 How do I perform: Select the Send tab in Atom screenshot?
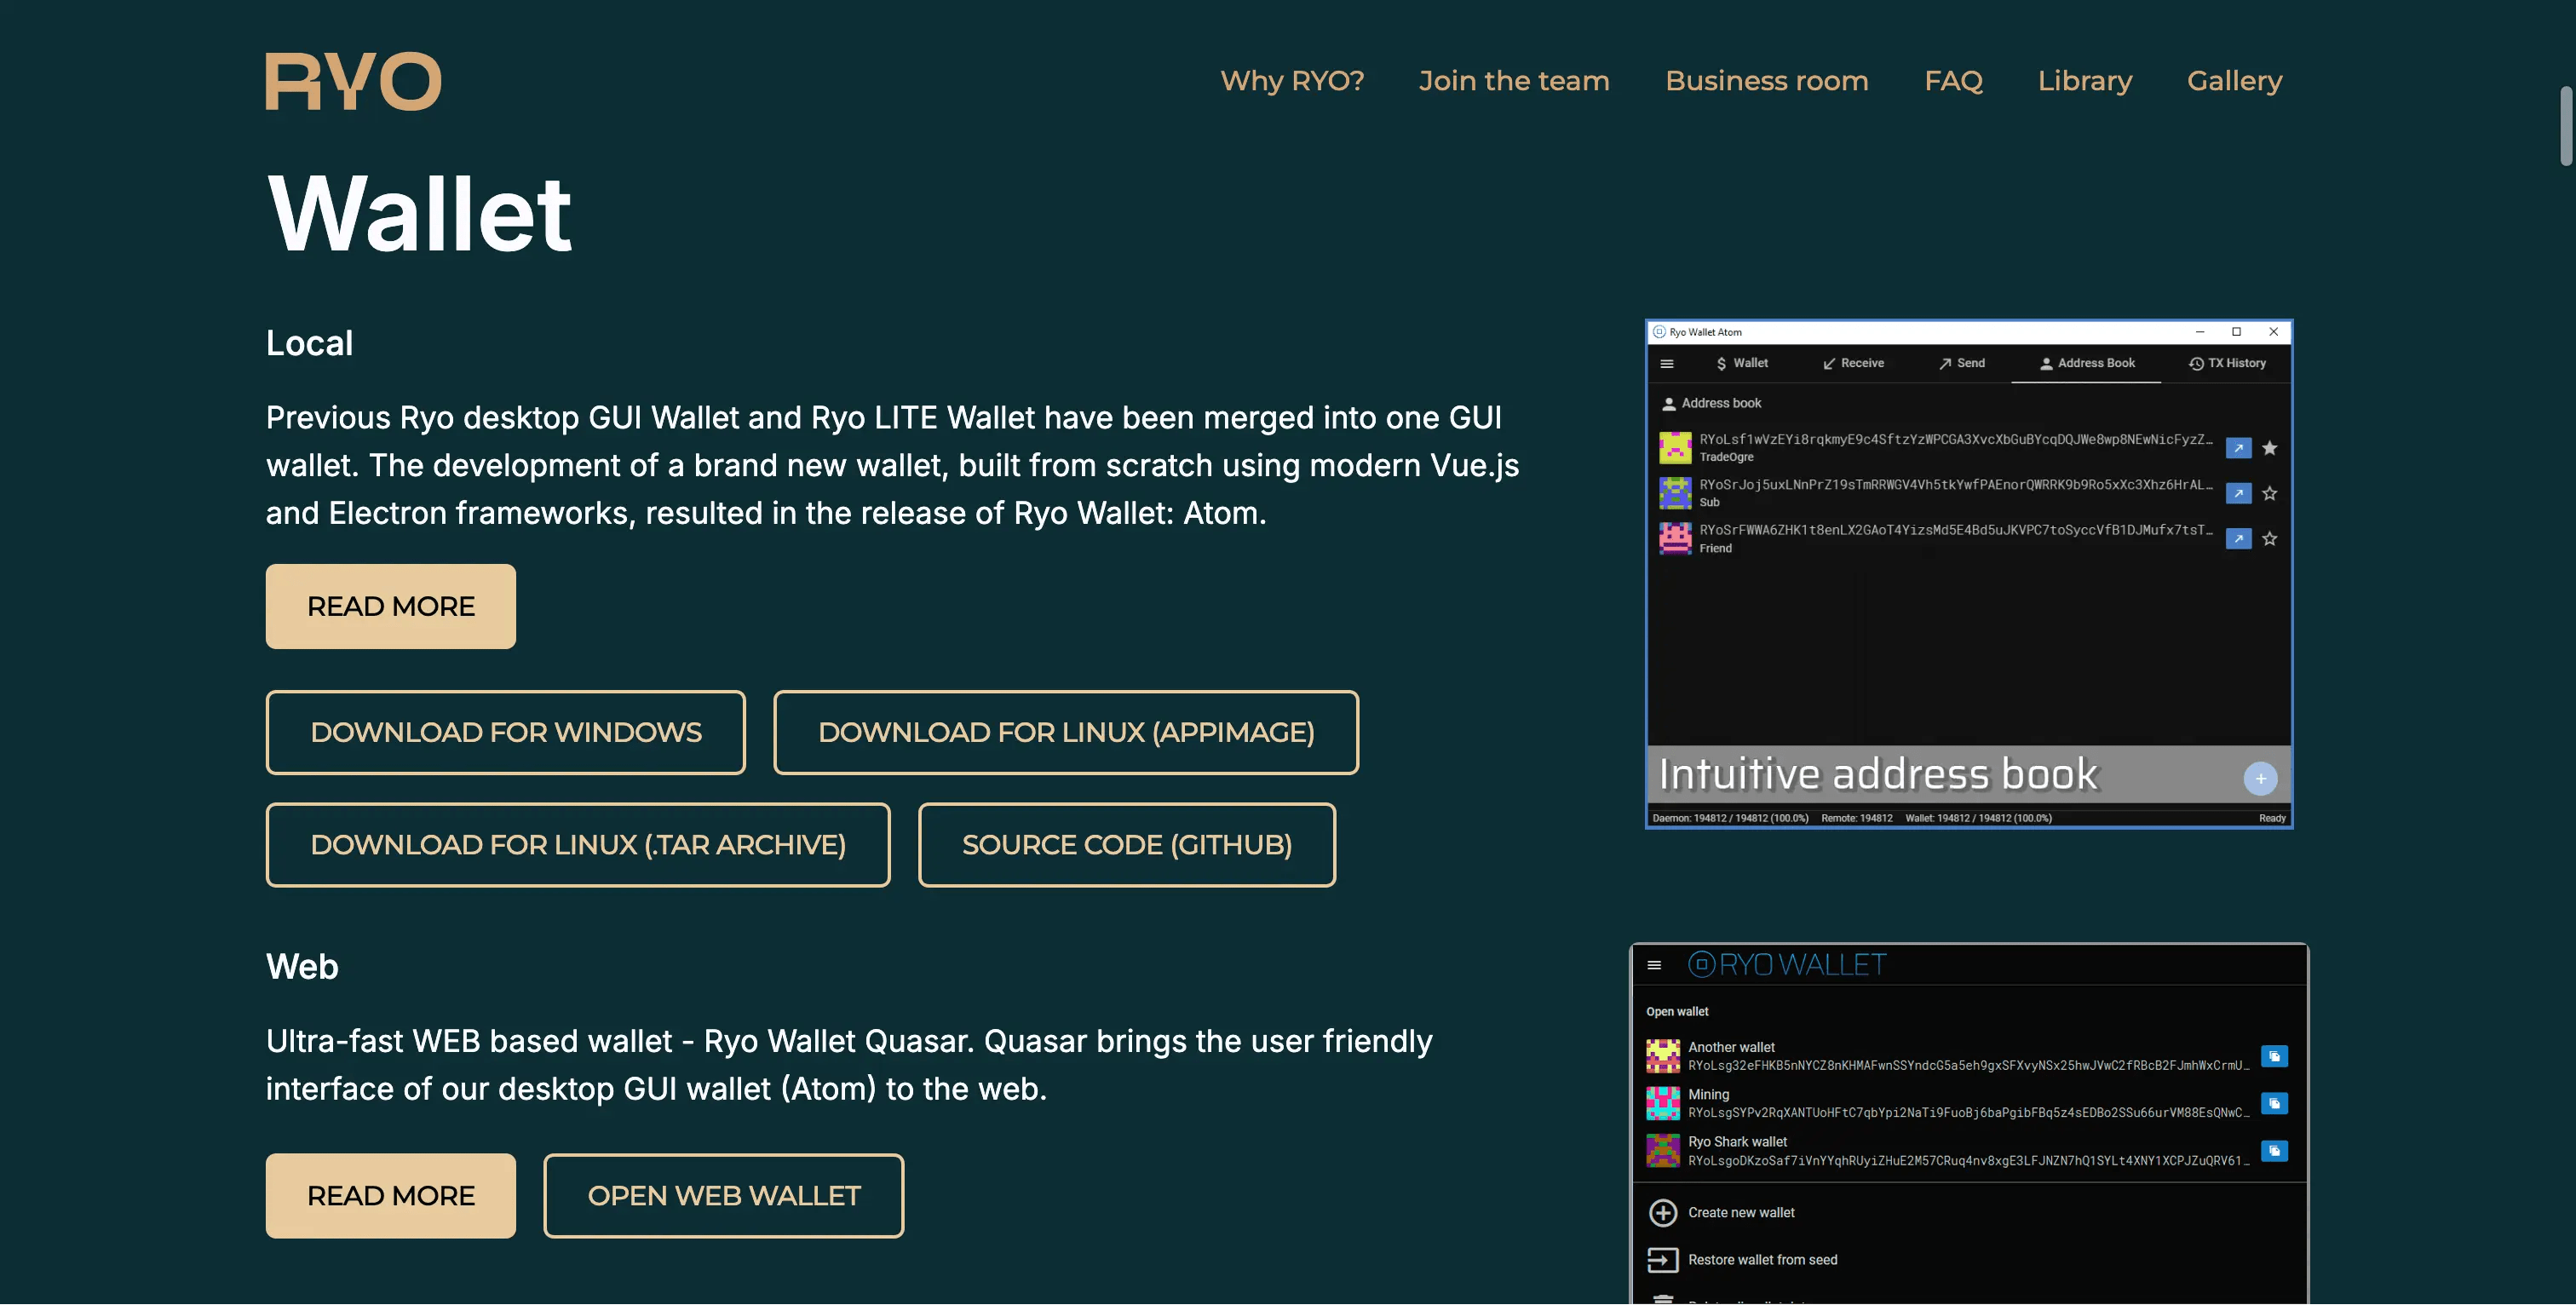tap(1962, 363)
